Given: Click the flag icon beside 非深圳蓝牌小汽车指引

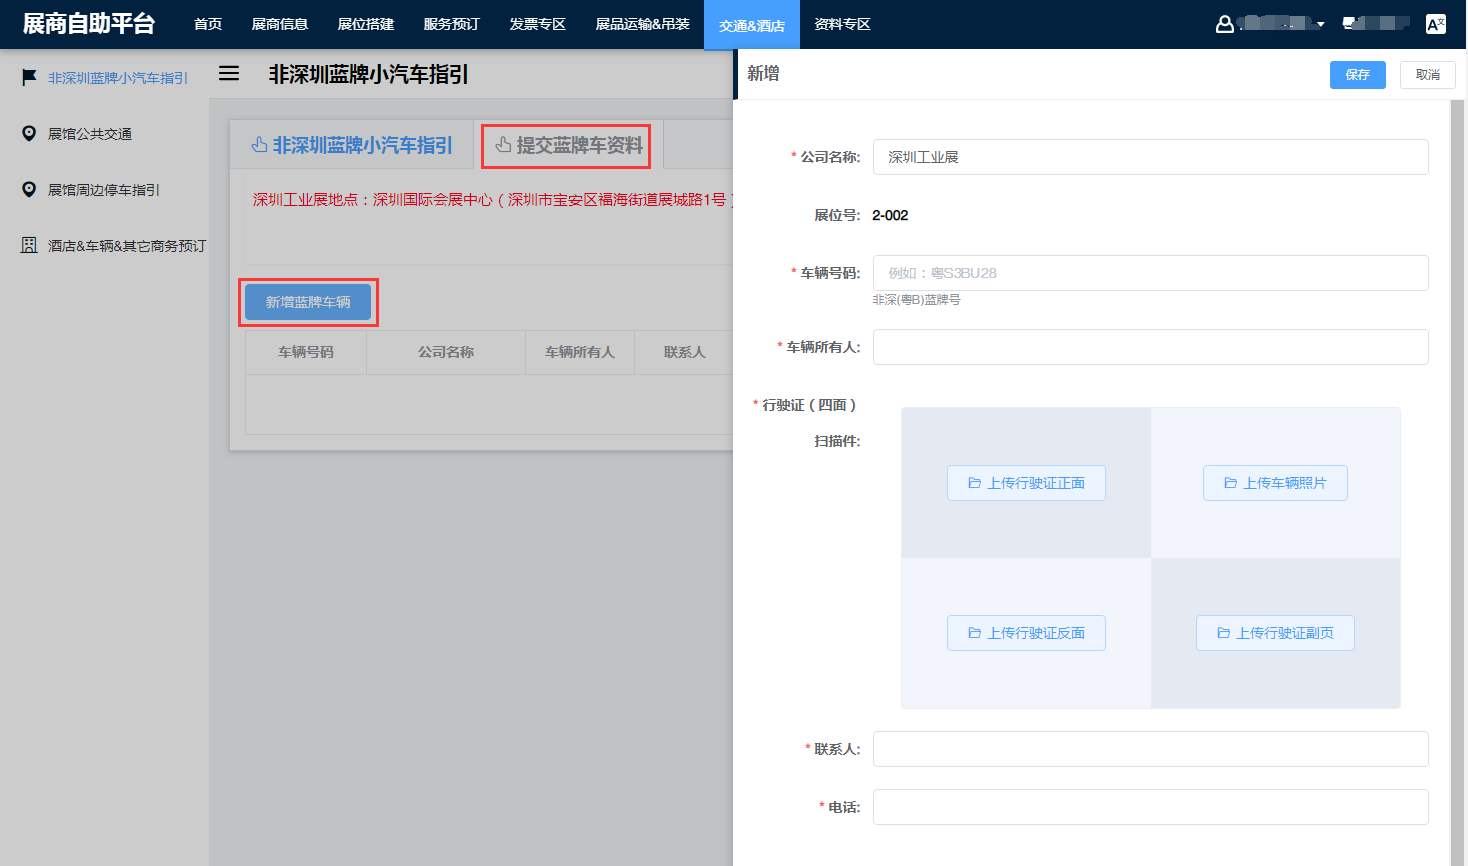Looking at the screenshot, I should click(x=29, y=77).
